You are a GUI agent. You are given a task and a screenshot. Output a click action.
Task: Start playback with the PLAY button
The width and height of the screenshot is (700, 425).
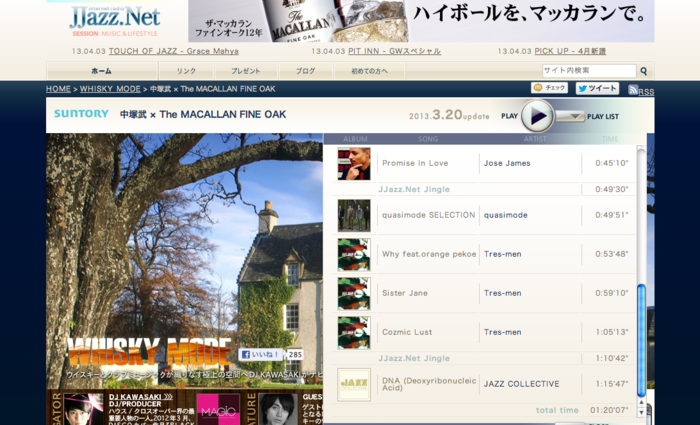tap(537, 116)
